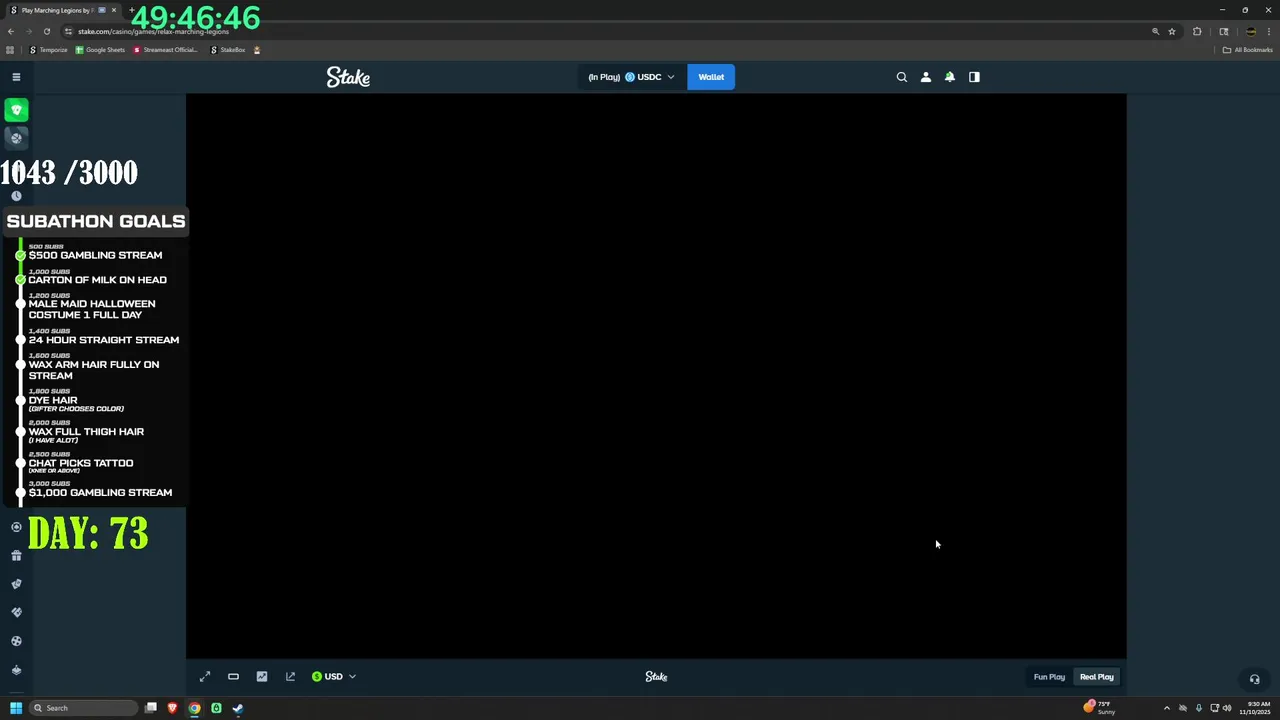Open the soccer ball icon in Stake sidebar
The height and width of the screenshot is (720, 1280).
click(x=16, y=641)
